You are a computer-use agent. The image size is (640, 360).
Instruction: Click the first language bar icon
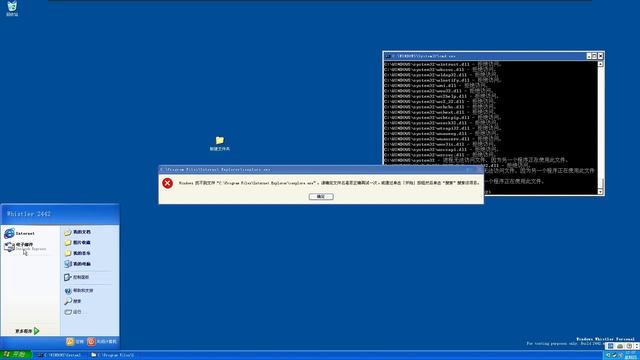point(611,346)
